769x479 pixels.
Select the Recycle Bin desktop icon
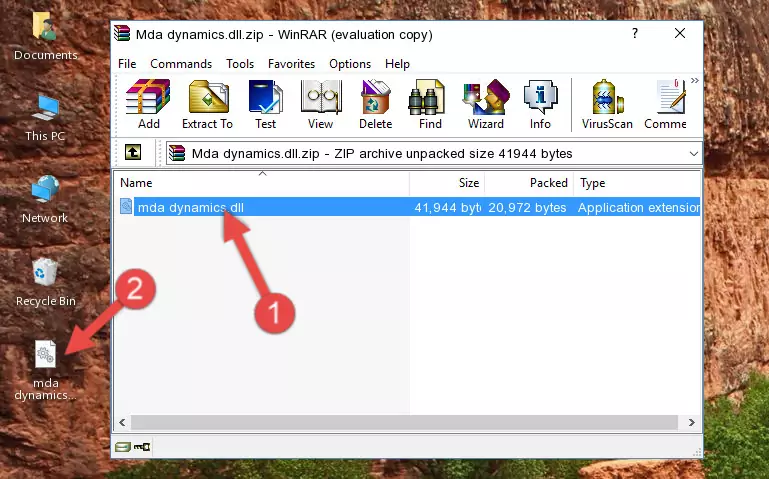(x=46, y=283)
